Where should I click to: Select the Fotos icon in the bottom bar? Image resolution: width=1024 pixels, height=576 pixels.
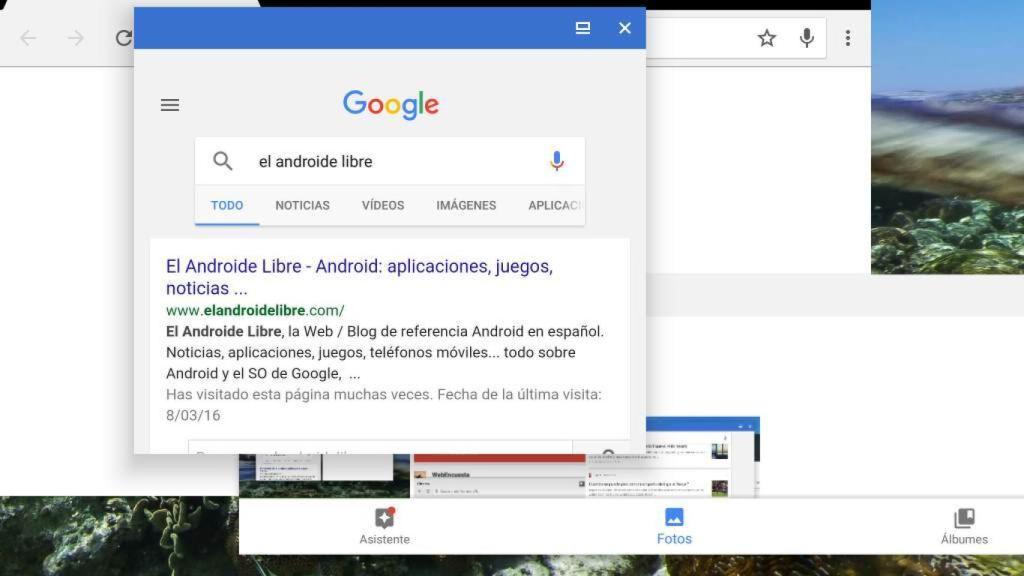point(674,517)
